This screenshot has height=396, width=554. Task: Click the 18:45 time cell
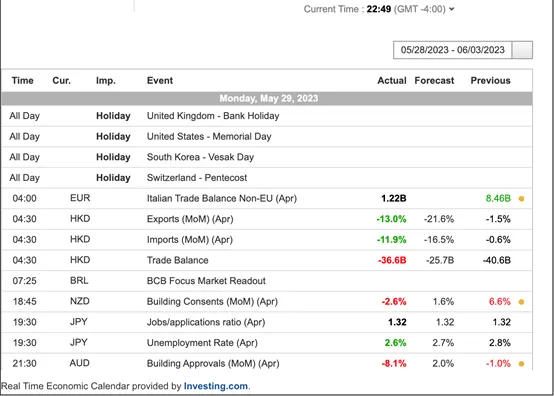pyautogui.click(x=24, y=302)
